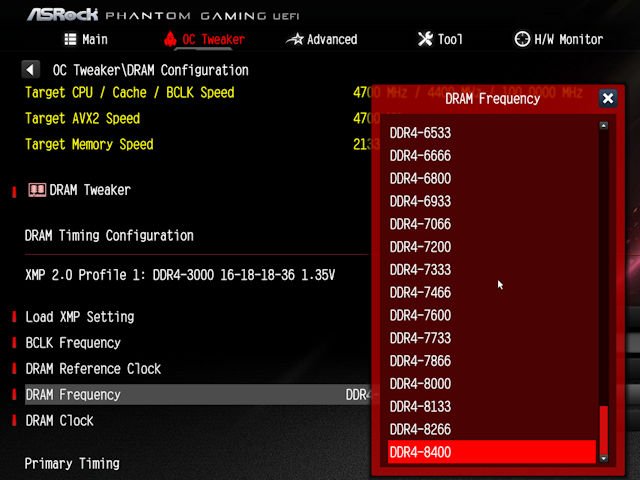Click the DRAM Timing Configuration heading

pyautogui.click(x=109, y=236)
